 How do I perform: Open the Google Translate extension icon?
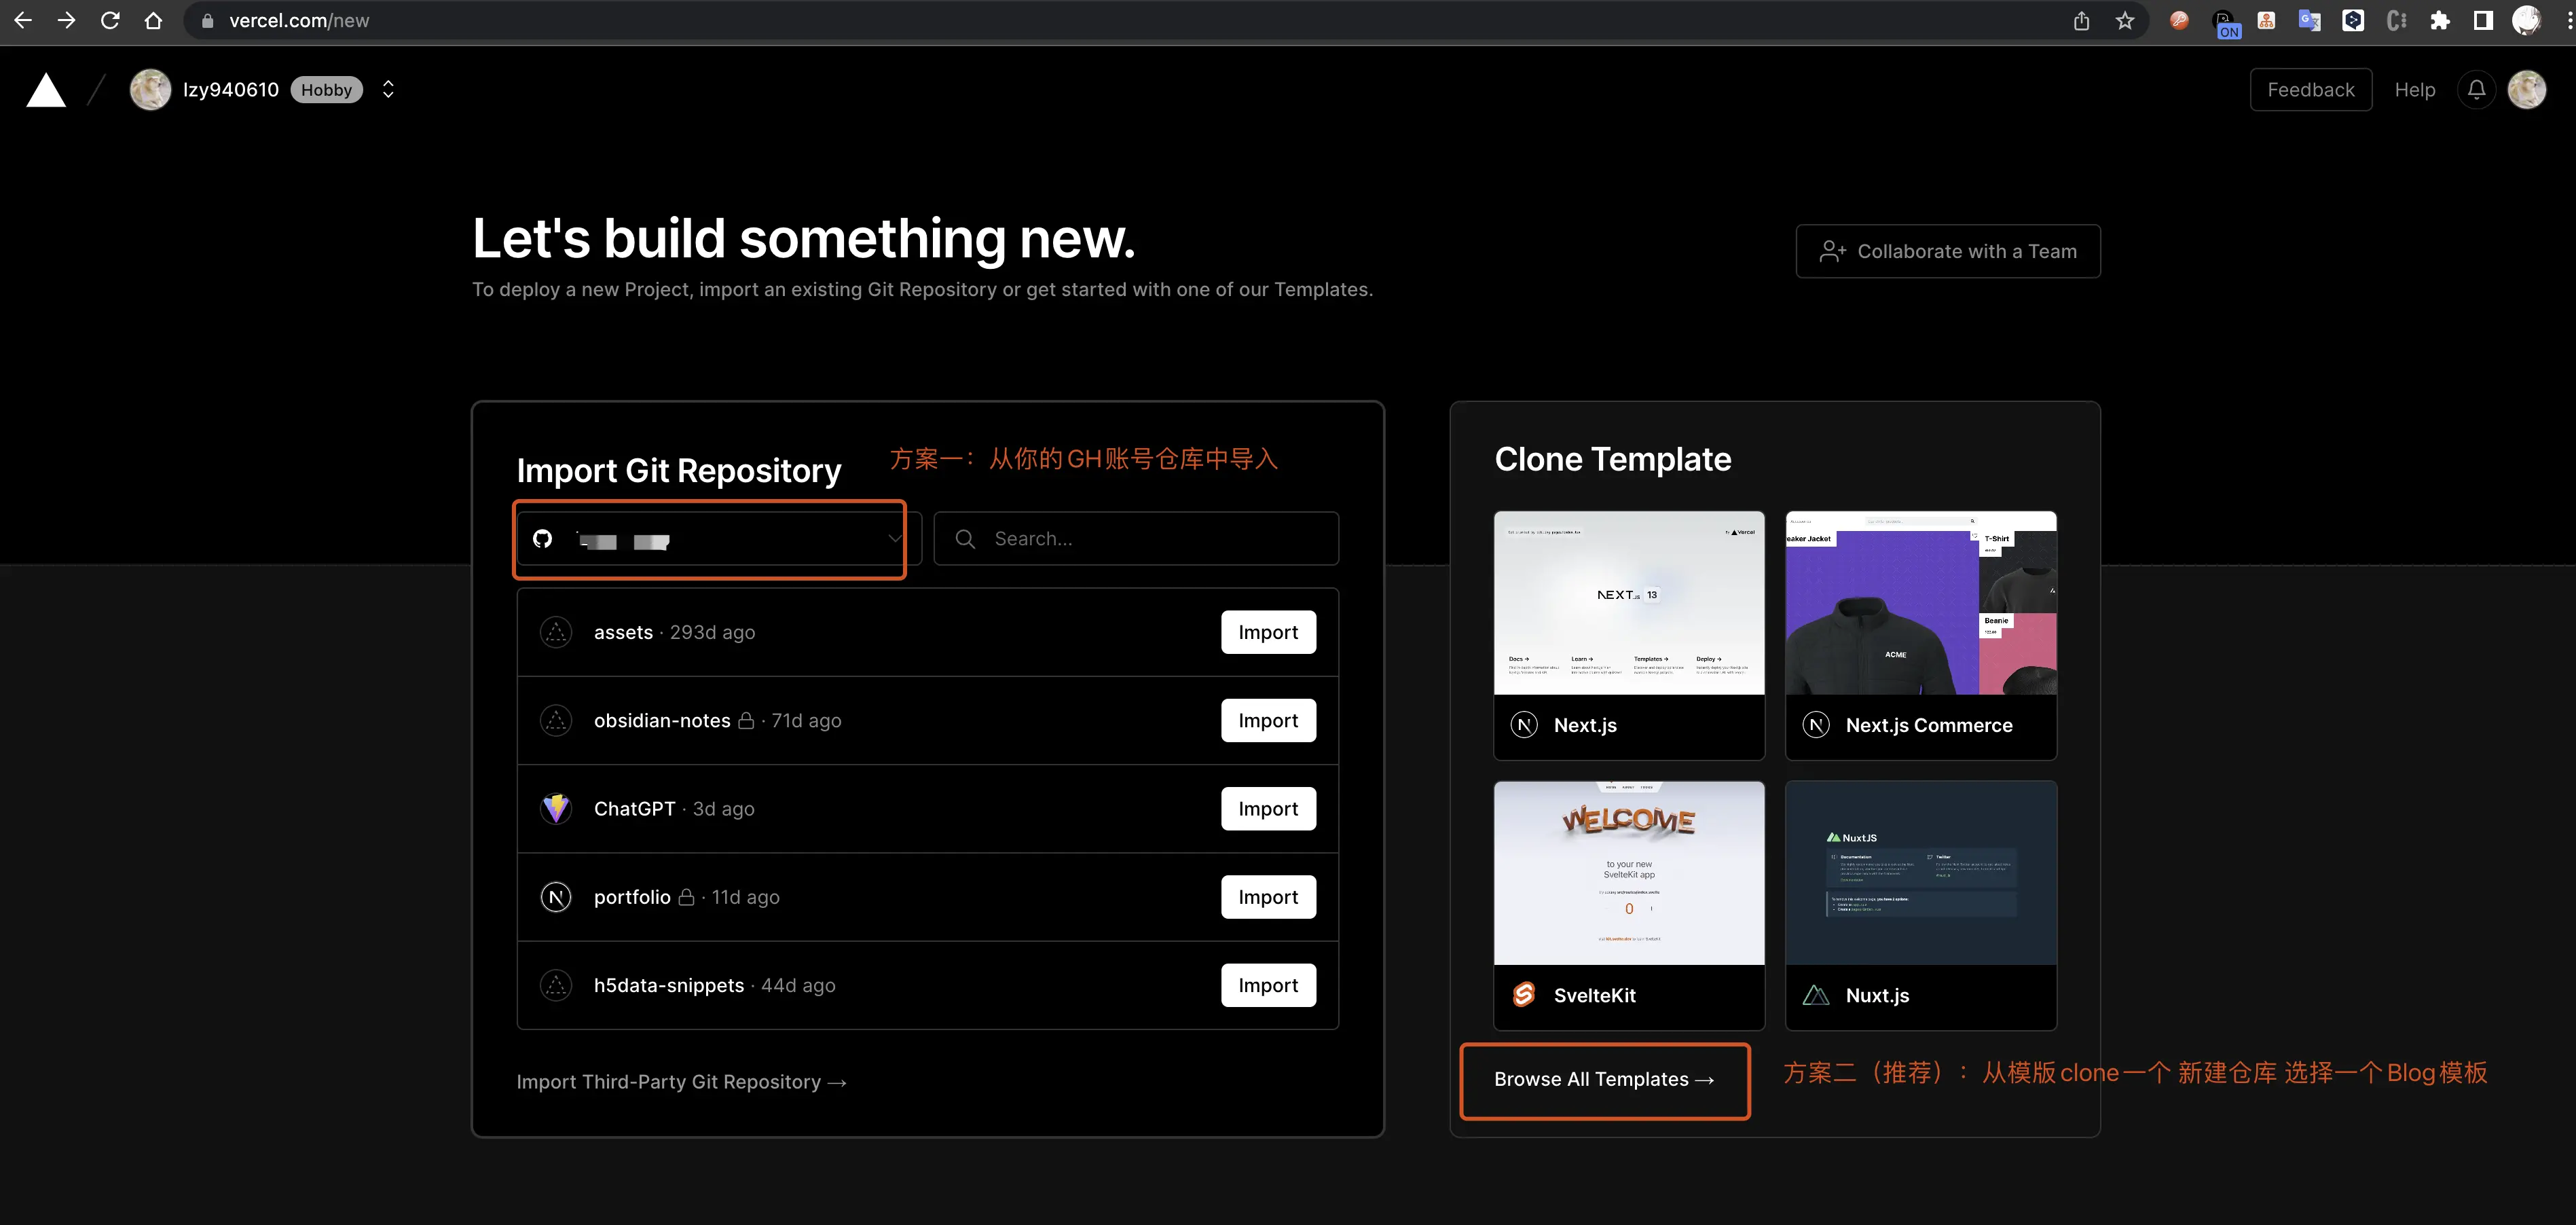[2309, 20]
